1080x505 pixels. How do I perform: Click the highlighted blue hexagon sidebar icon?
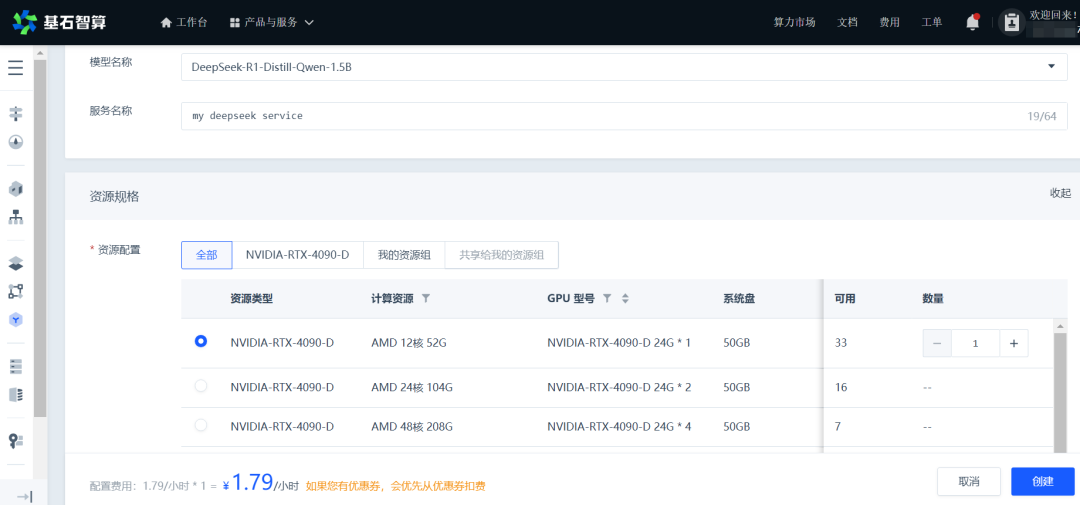(15, 319)
